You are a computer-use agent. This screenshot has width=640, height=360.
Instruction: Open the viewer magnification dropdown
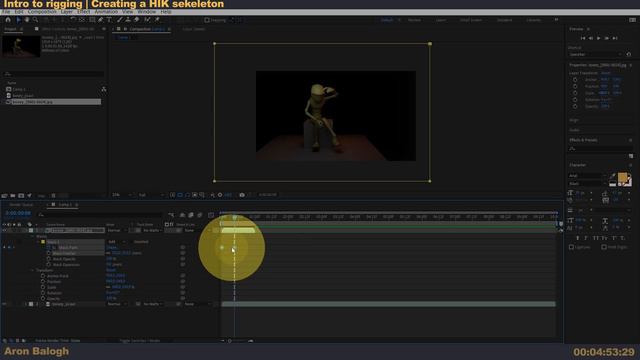click(x=122, y=195)
